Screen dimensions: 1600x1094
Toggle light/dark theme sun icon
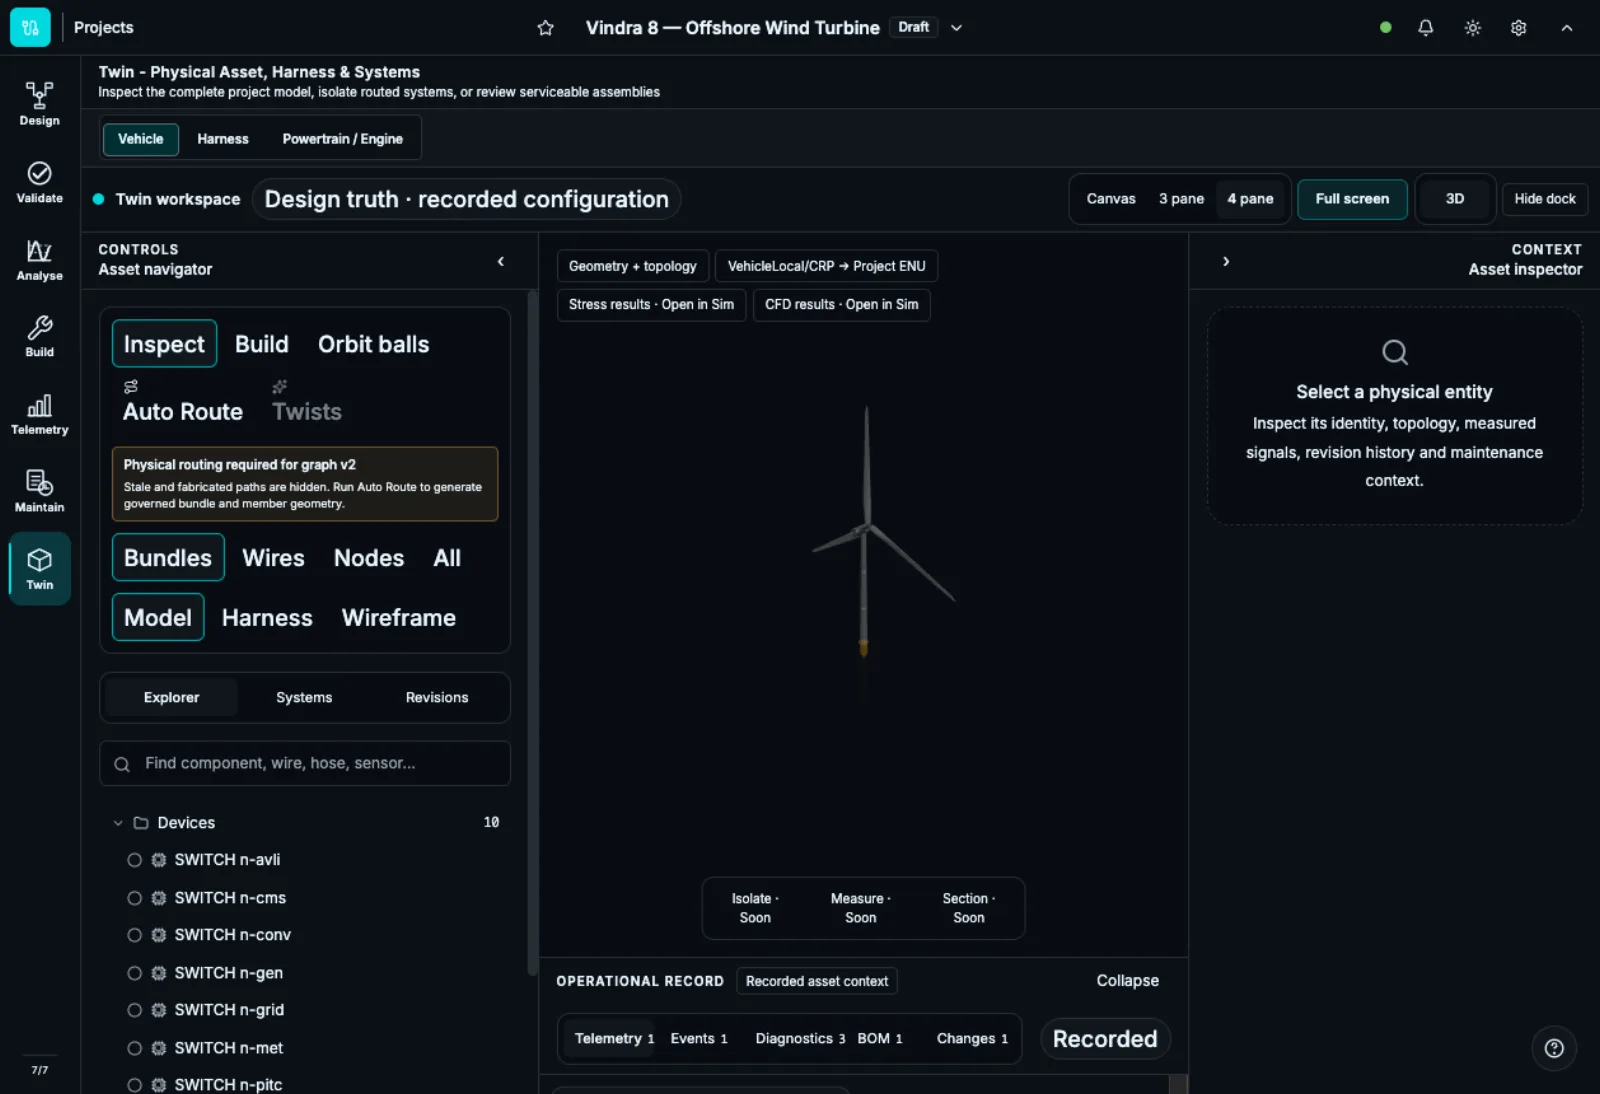point(1472,28)
